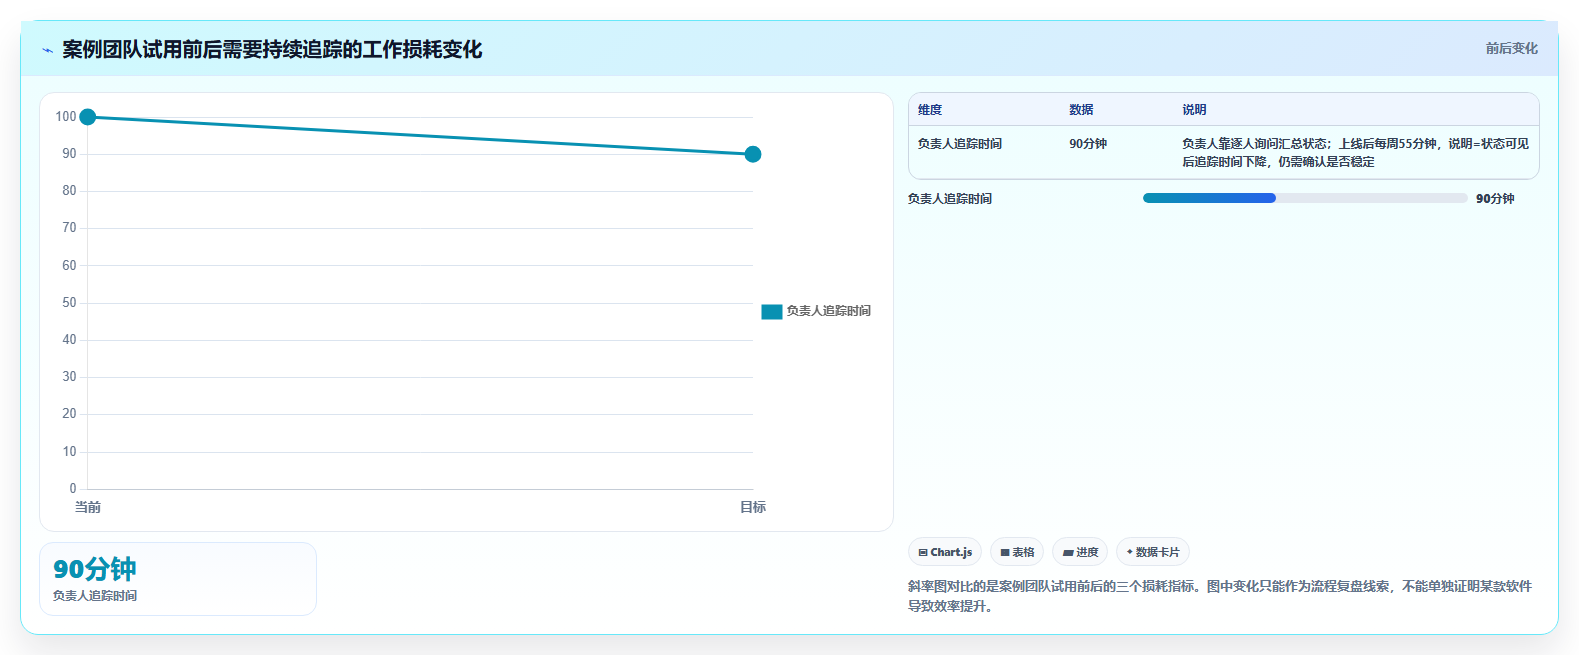Click the 目标 x-axis label
This screenshot has height=655, width=1579.
coord(753,507)
